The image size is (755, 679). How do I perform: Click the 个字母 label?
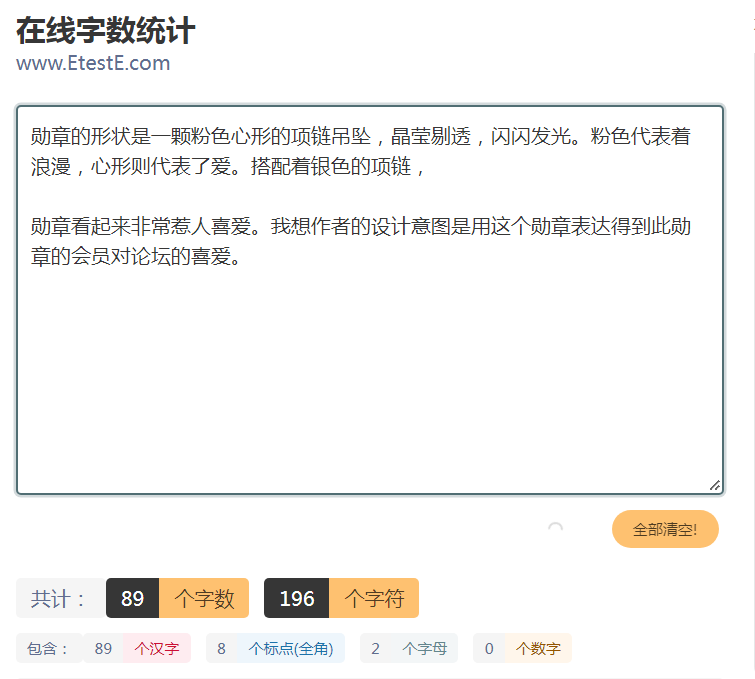(424, 648)
